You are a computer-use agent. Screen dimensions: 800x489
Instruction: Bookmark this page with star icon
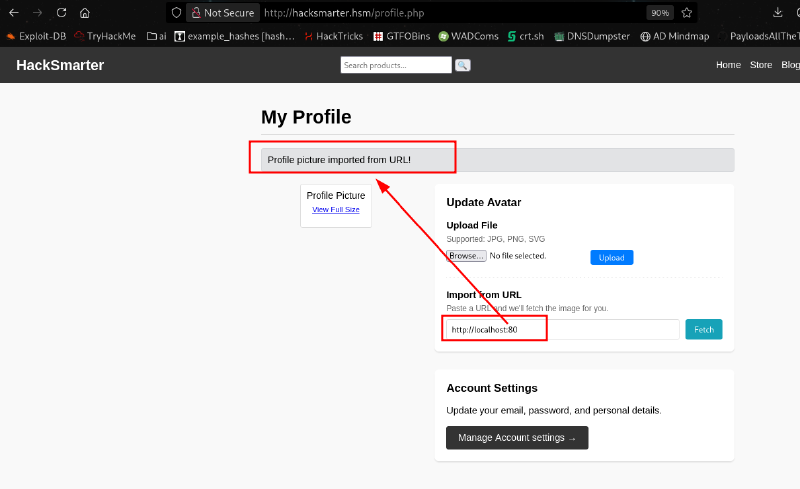pos(687,13)
